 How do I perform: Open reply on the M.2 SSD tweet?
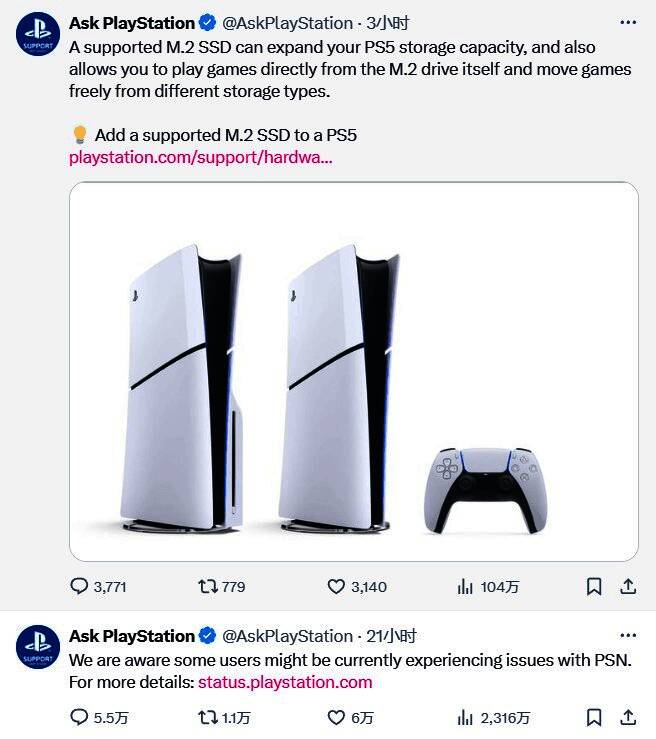click(x=98, y=586)
